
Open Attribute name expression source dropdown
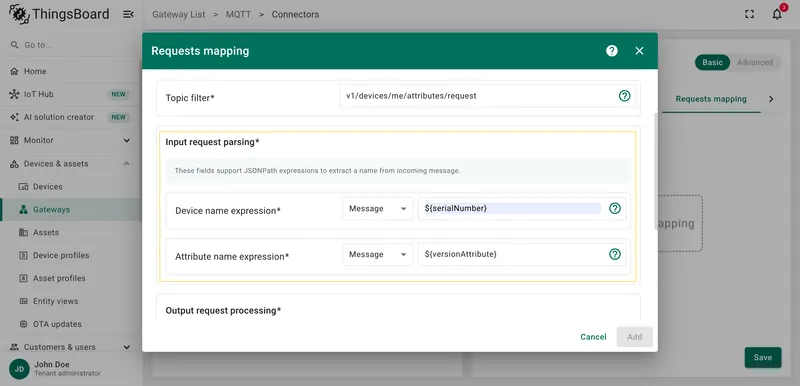click(x=378, y=254)
